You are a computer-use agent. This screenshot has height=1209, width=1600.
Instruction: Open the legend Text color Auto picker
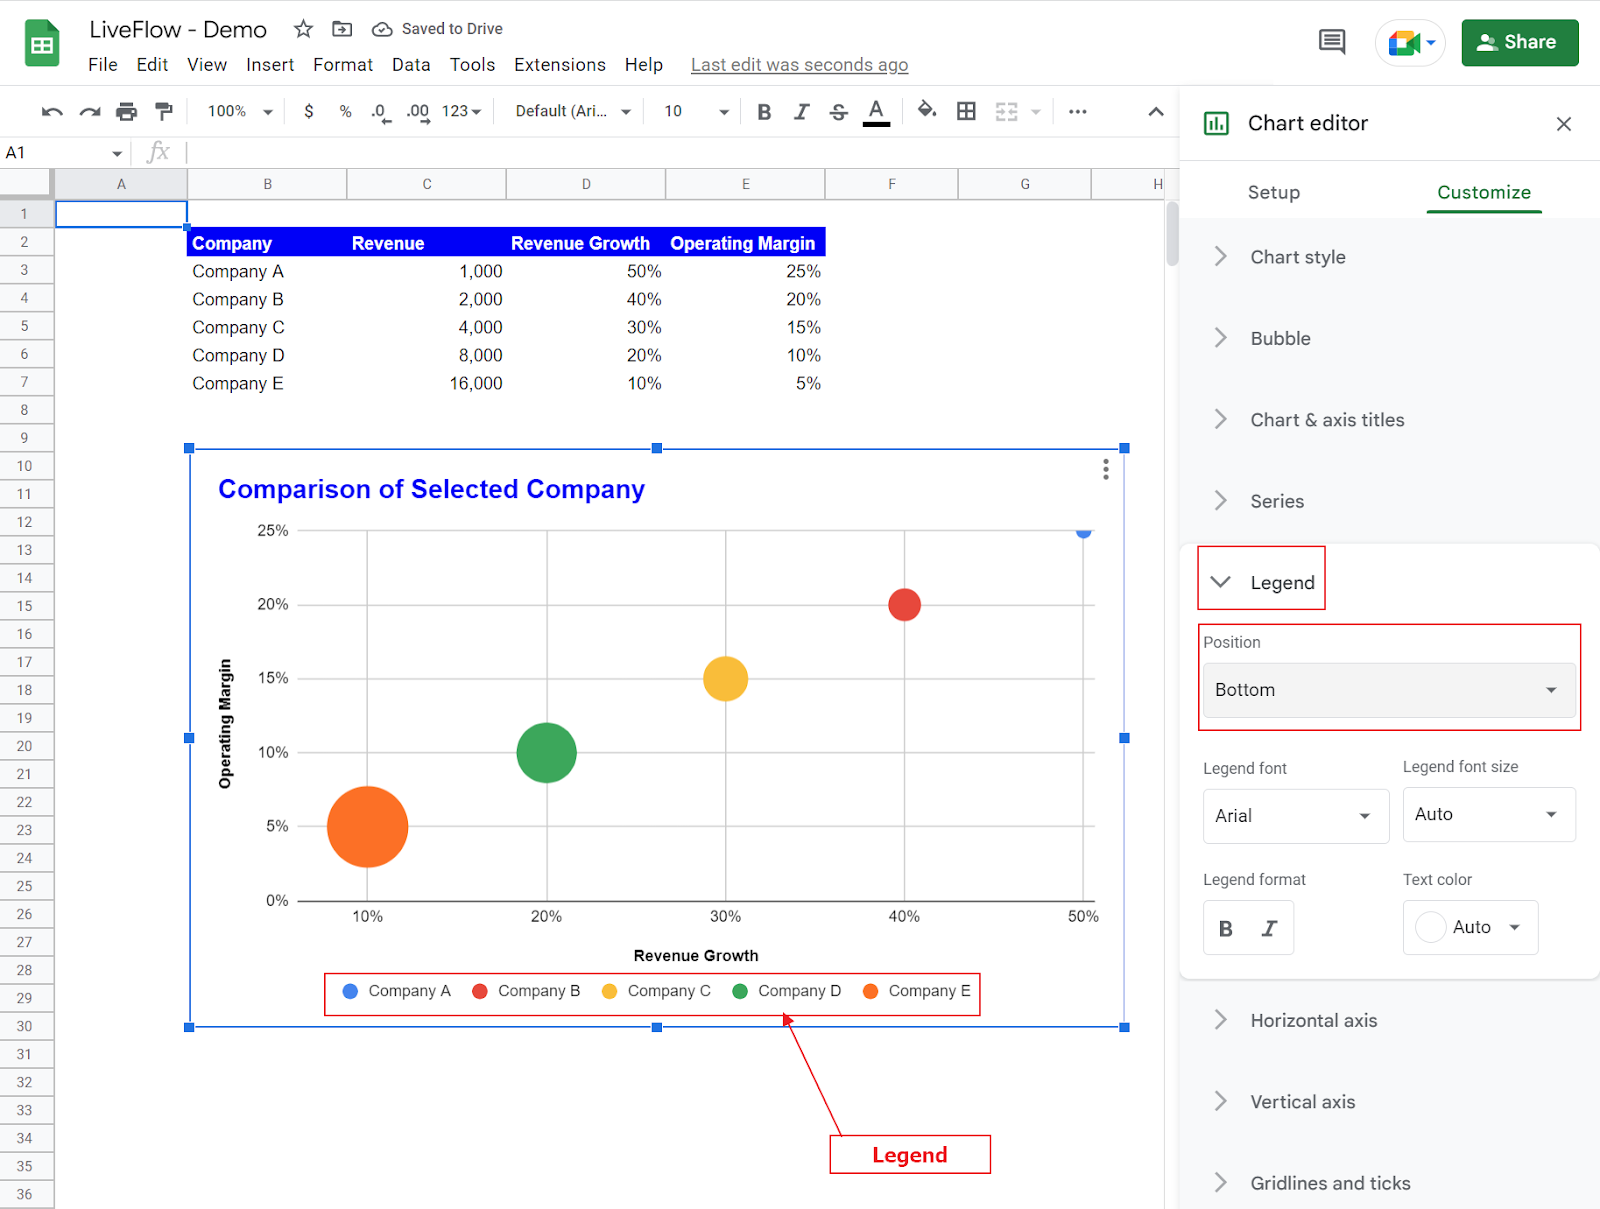[1470, 927]
